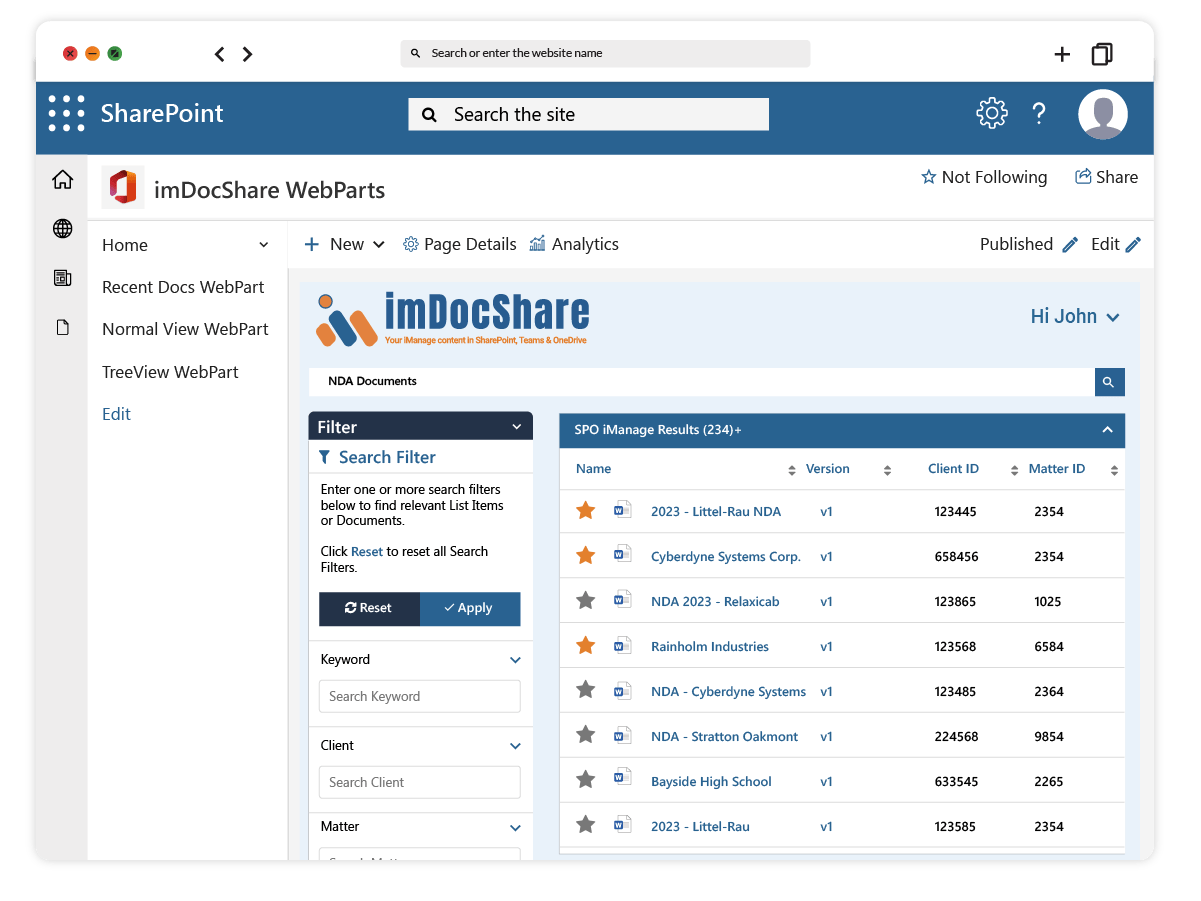Unfavorite 2023 - Littel-Rau NDA star
1201x901 pixels.
[x=586, y=510]
